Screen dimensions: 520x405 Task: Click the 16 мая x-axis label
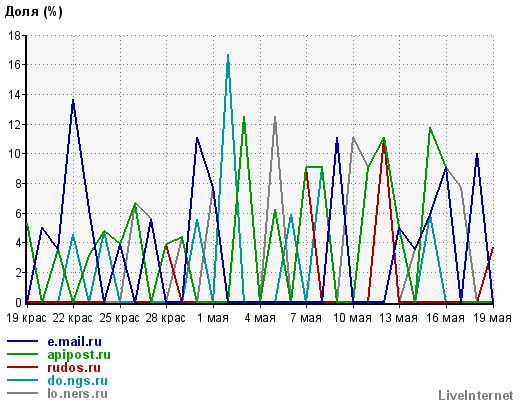tap(446, 318)
